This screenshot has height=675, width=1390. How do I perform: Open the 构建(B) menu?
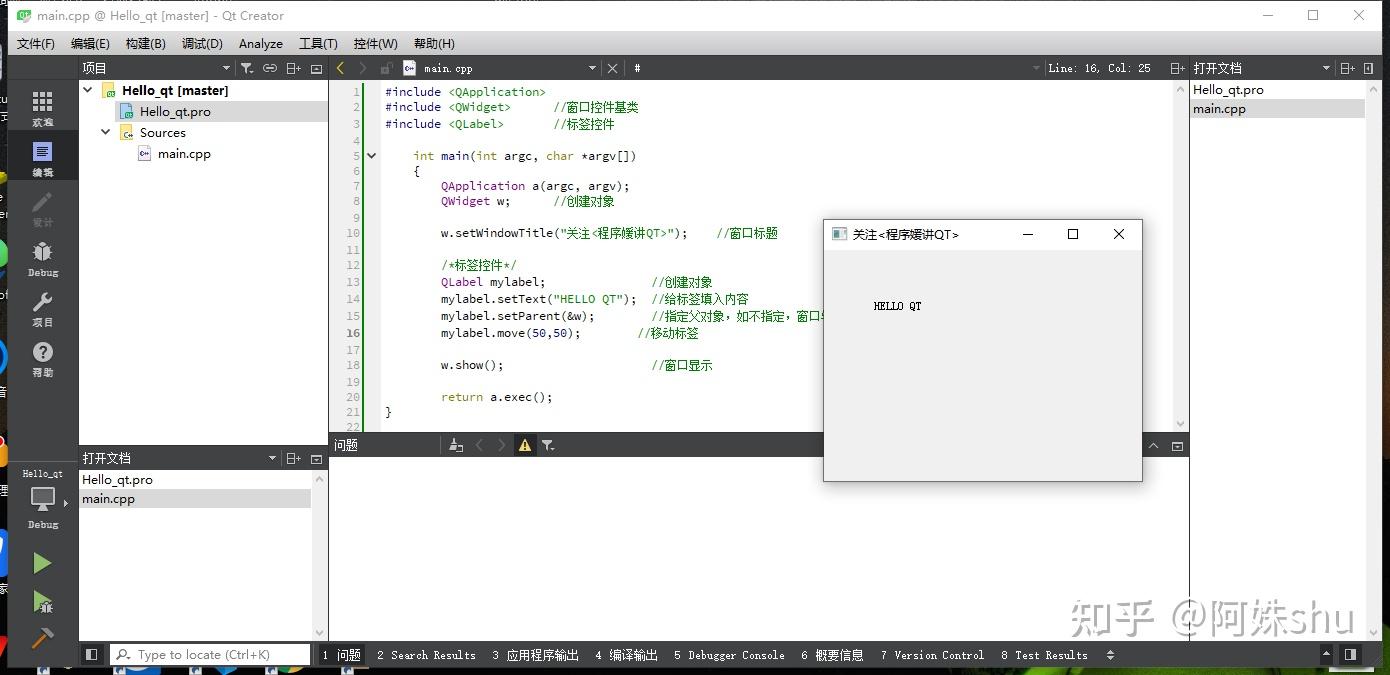coord(144,43)
